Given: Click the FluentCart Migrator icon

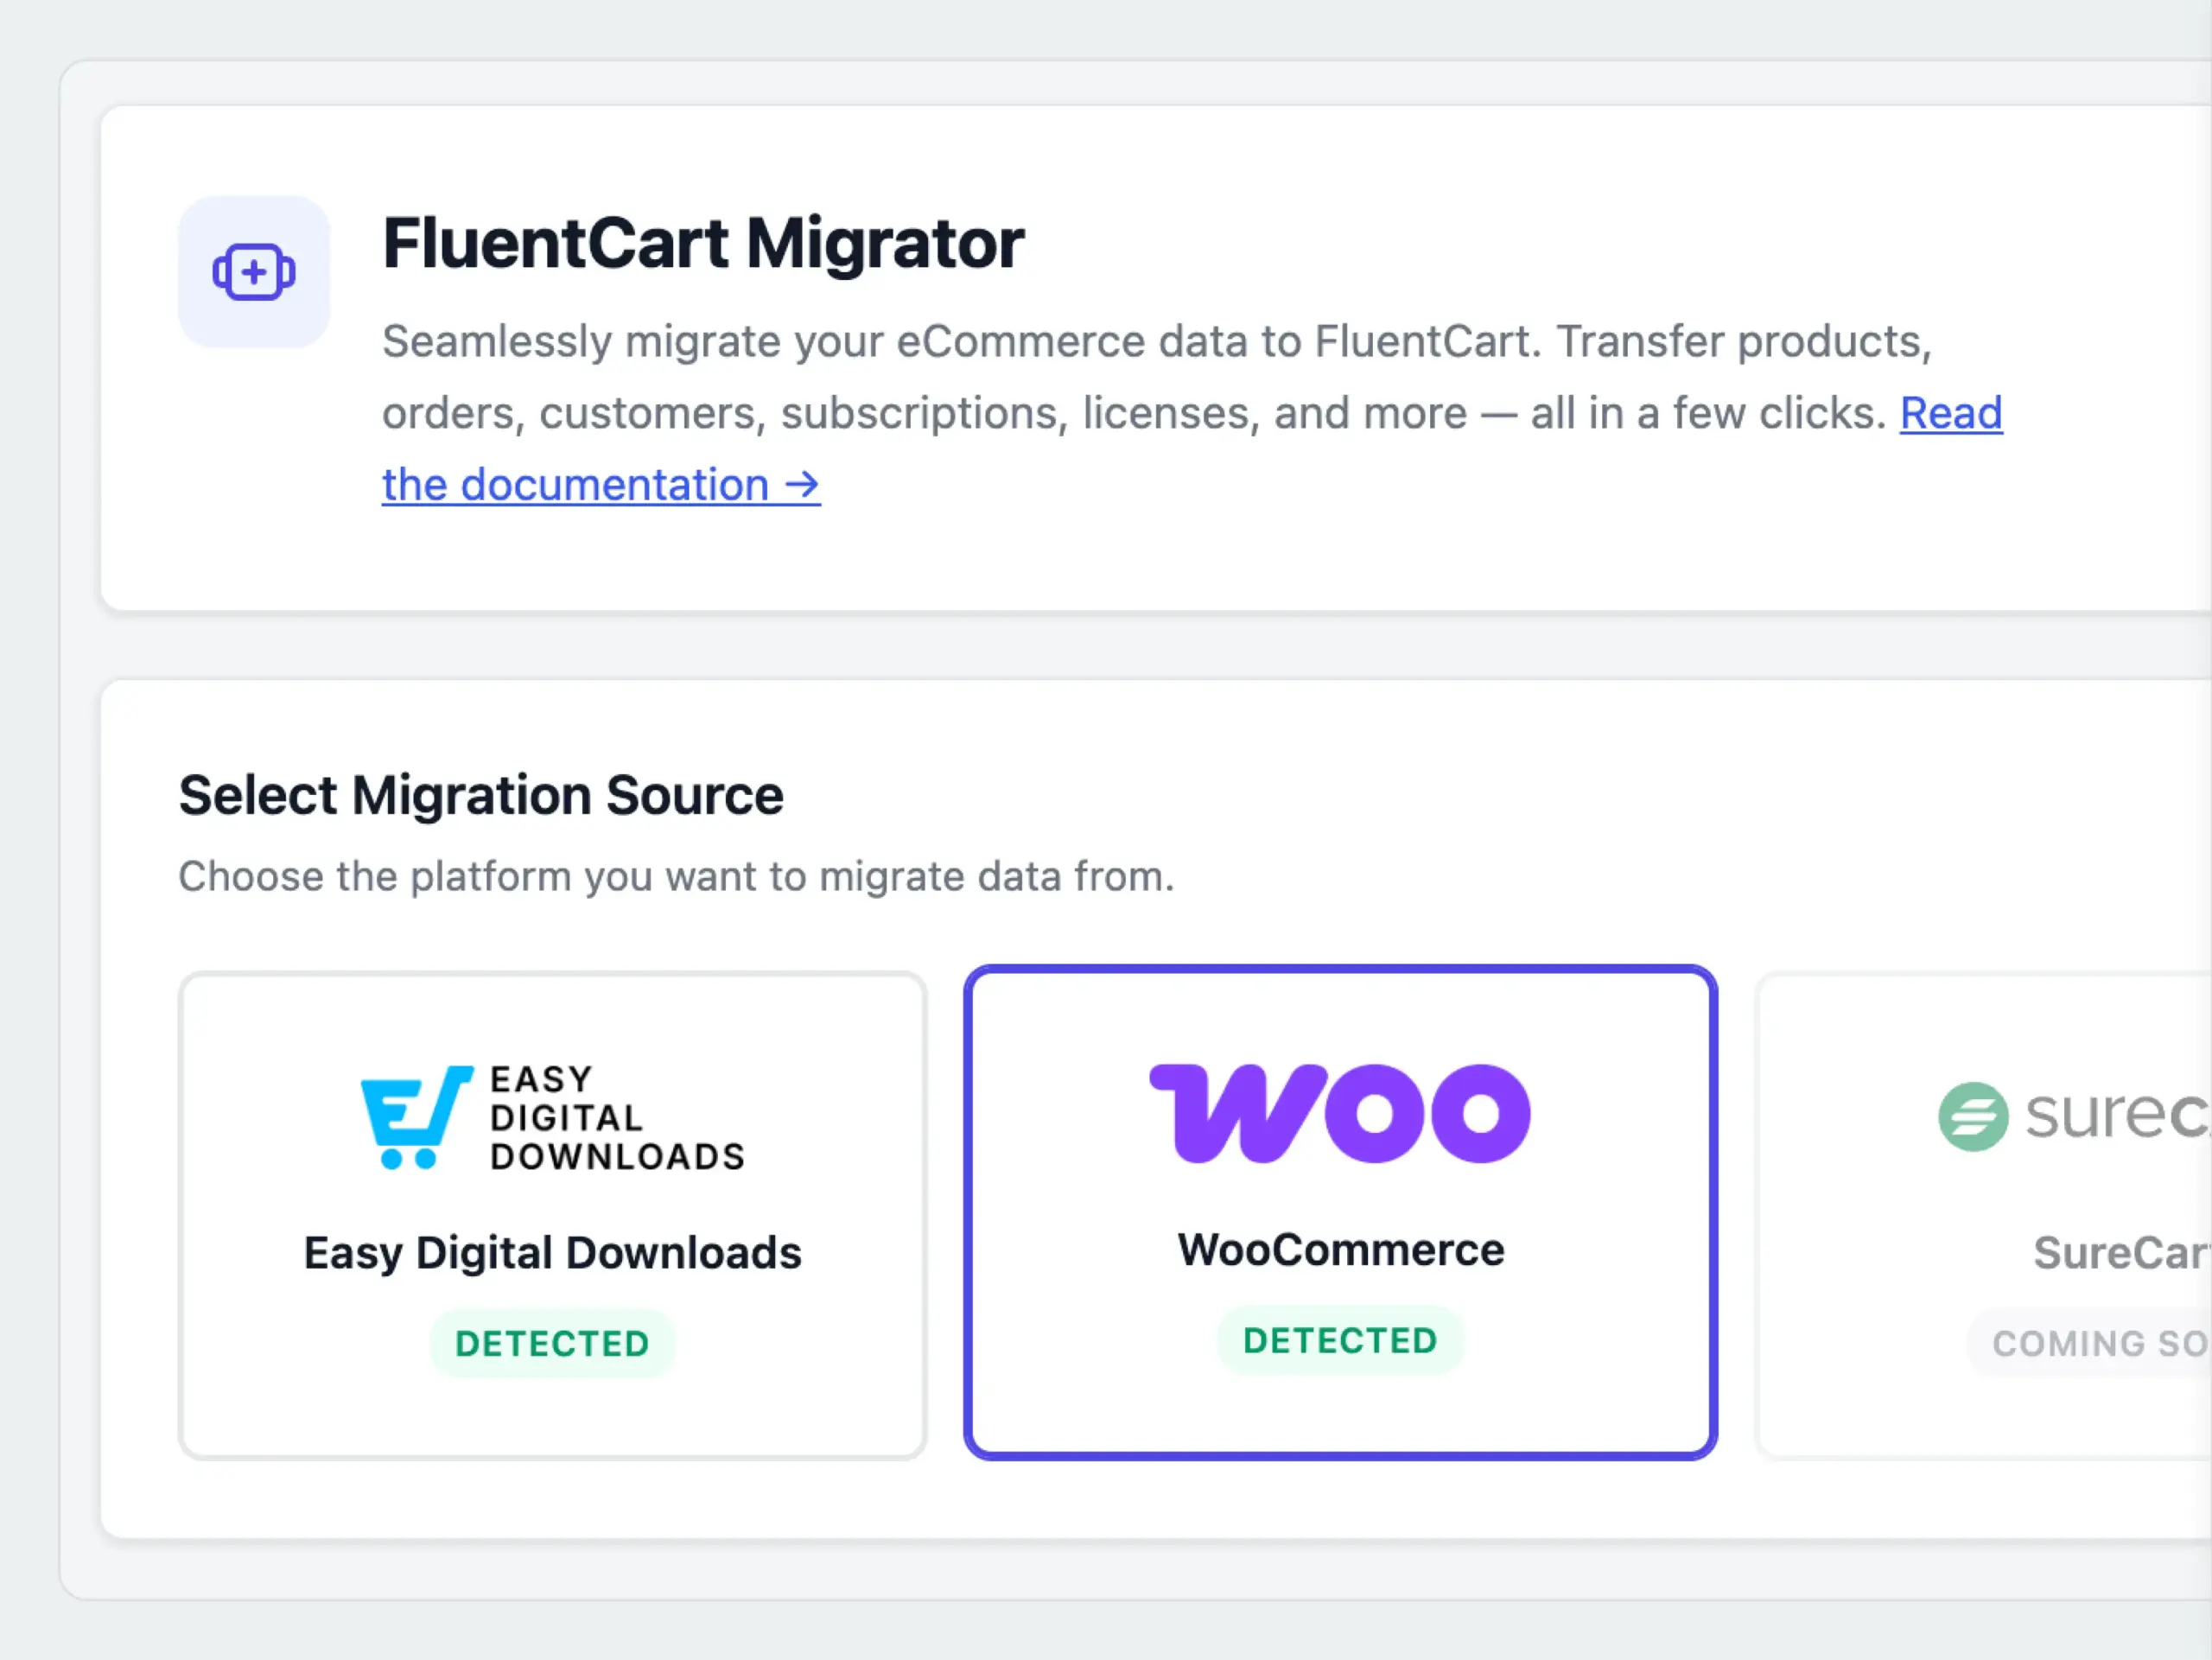Looking at the screenshot, I should pos(254,272).
